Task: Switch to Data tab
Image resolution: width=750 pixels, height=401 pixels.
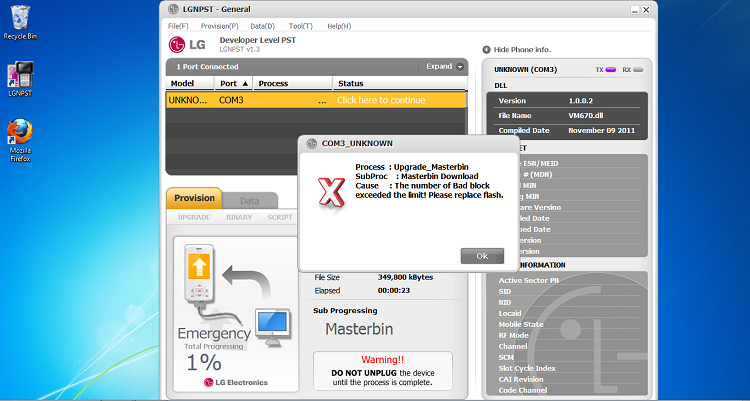Action: coord(250,201)
